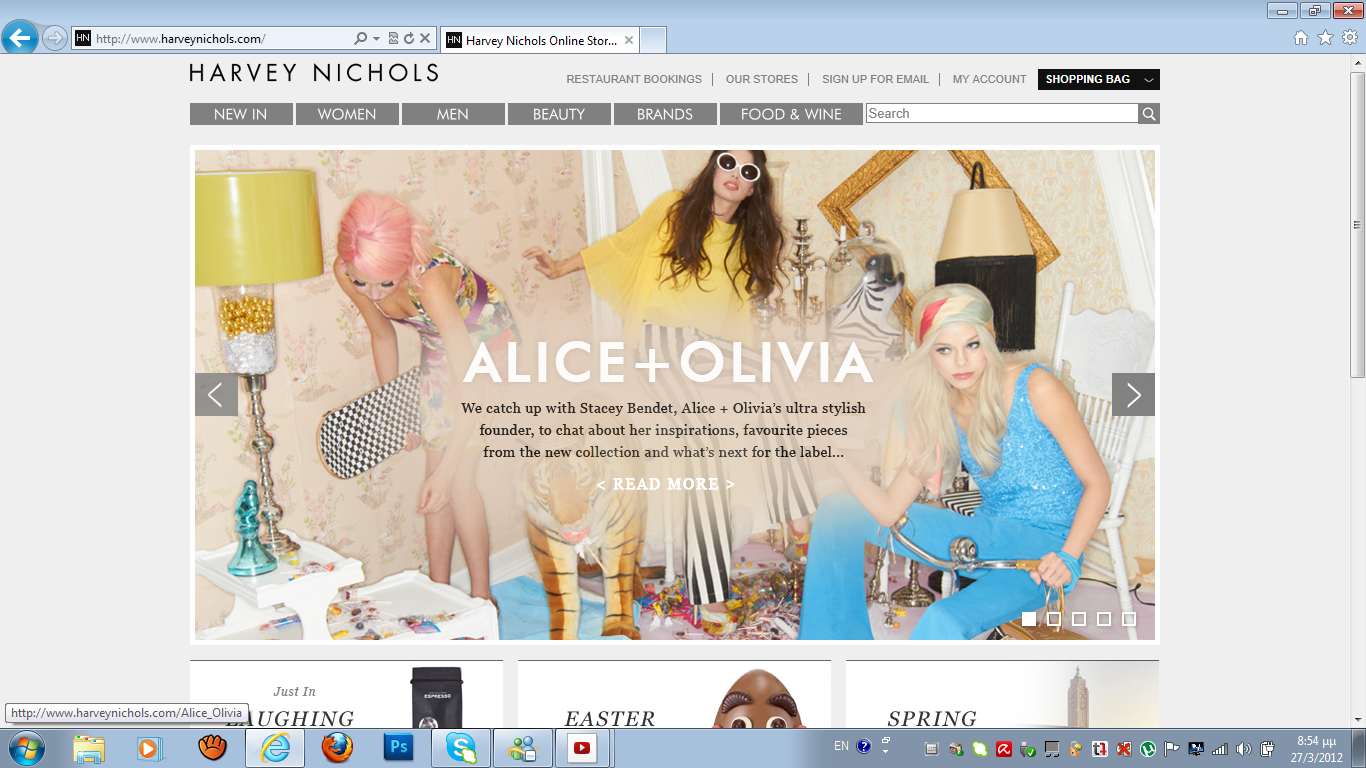The width and height of the screenshot is (1366, 768).
Task: Select the second carousel slide indicator
Action: point(1054,619)
